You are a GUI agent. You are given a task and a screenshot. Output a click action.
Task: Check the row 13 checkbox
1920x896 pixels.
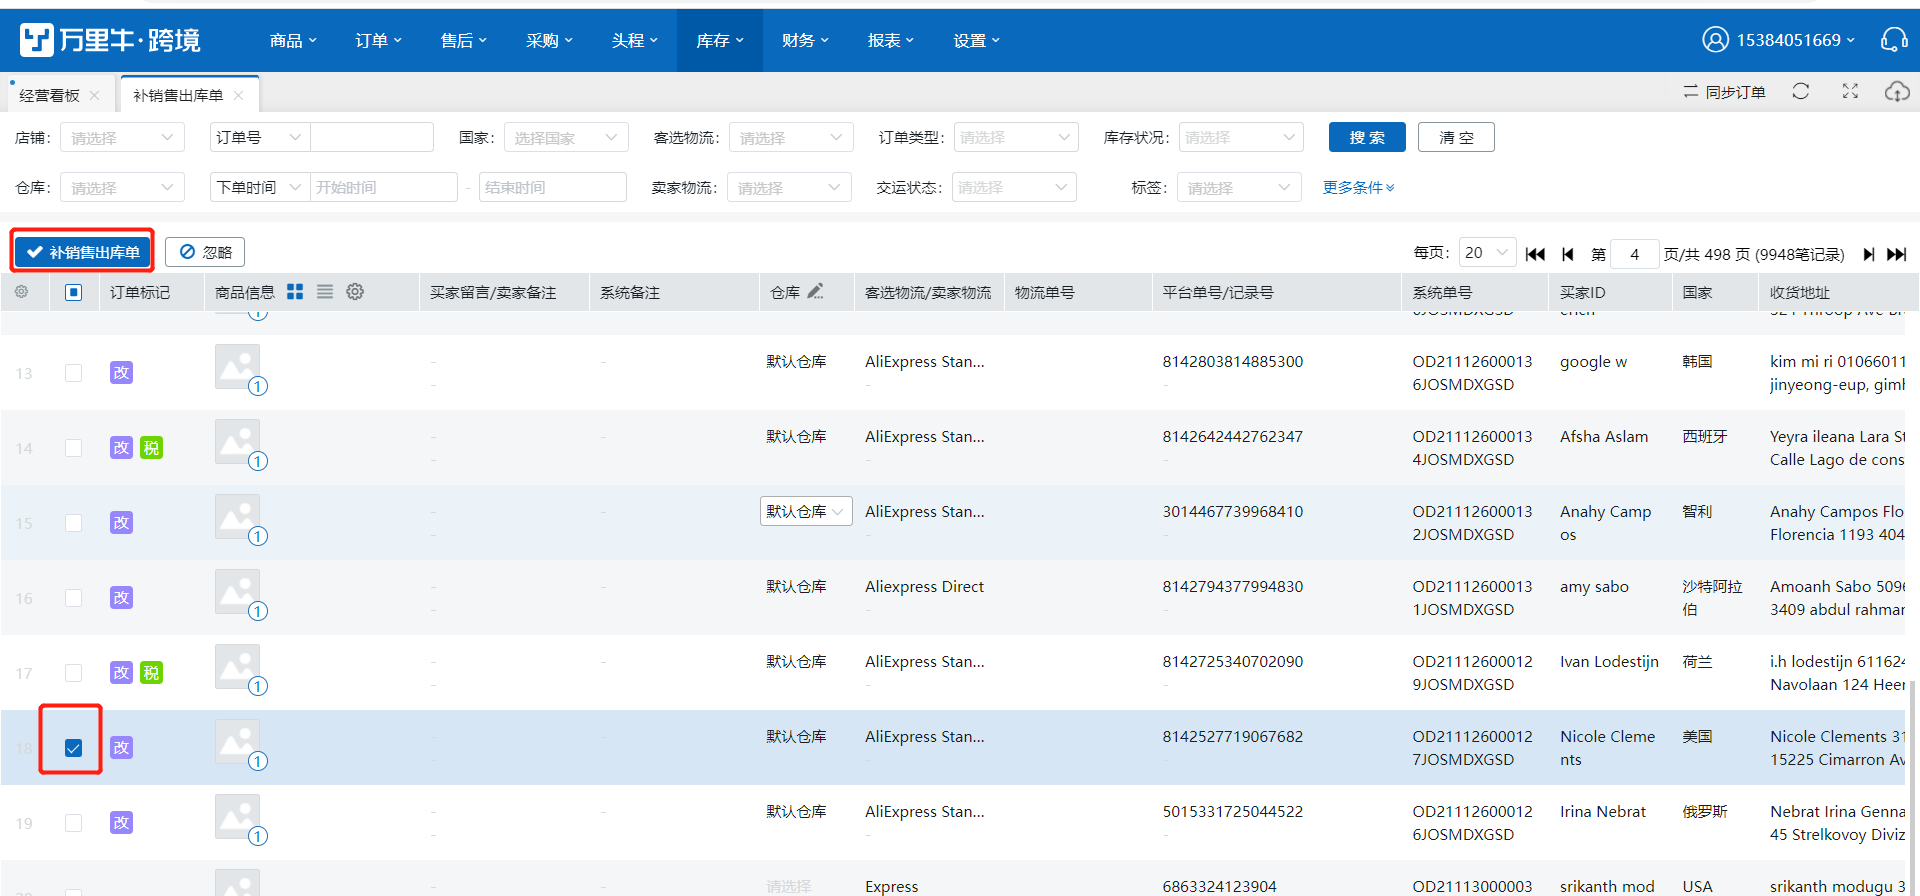(73, 372)
